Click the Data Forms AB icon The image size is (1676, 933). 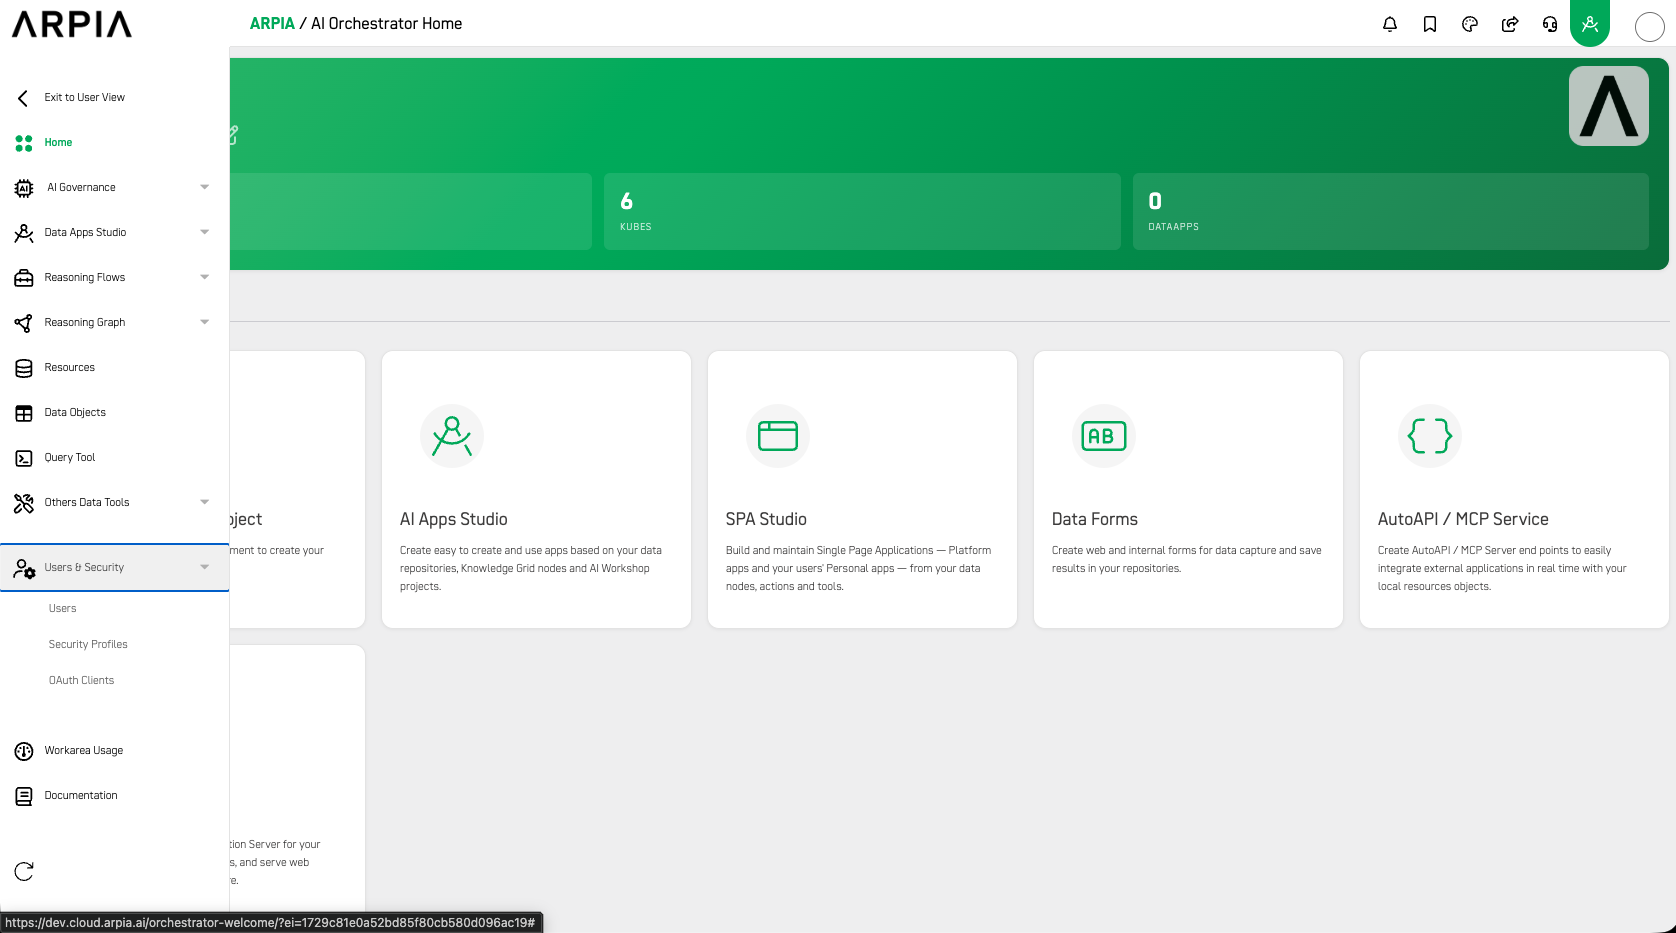tap(1104, 436)
